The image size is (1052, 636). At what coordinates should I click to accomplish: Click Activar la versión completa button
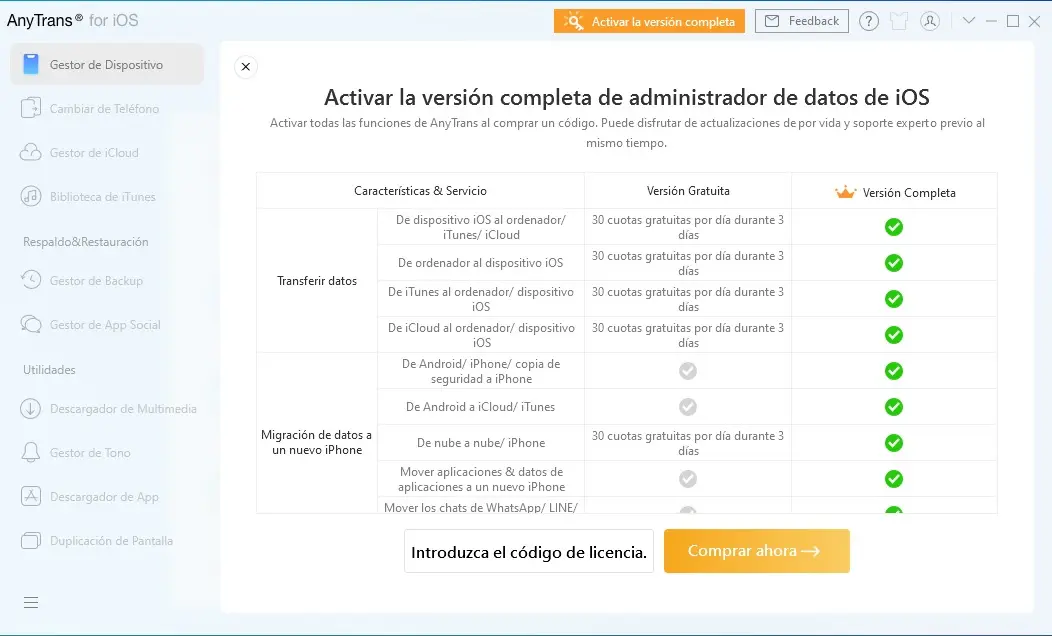[649, 21]
